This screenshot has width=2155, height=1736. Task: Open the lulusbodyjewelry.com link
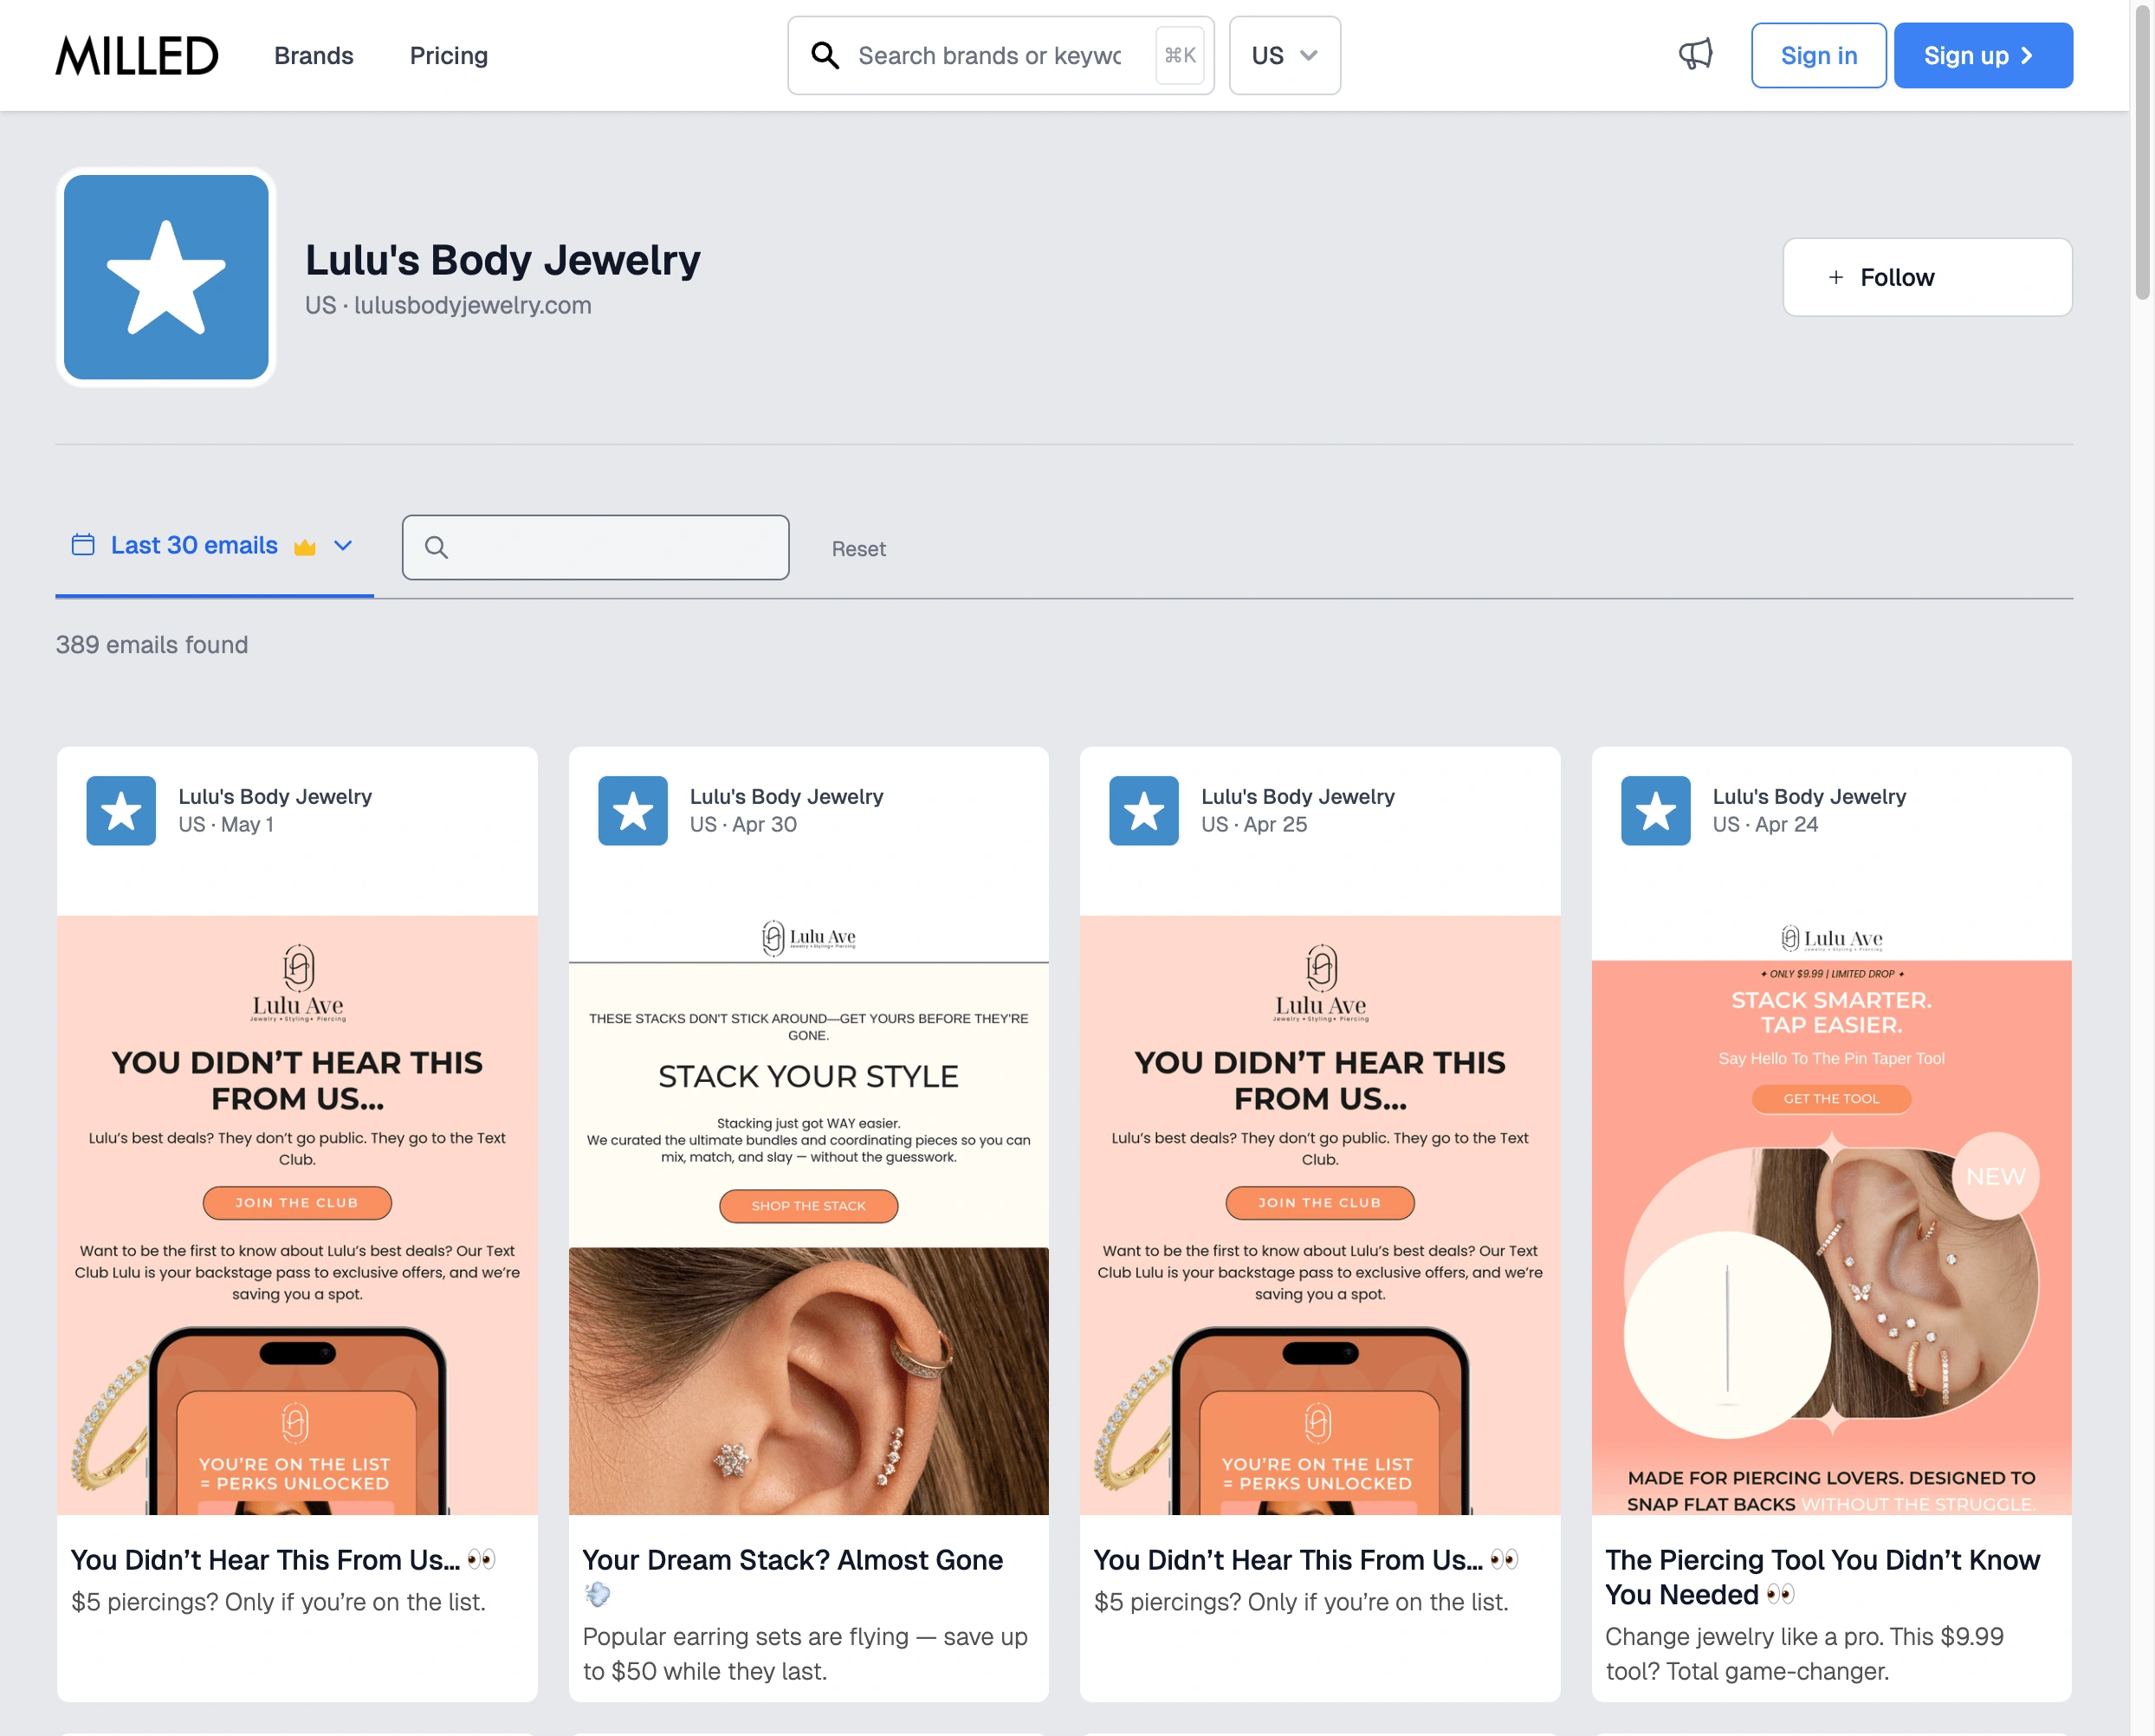point(473,305)
